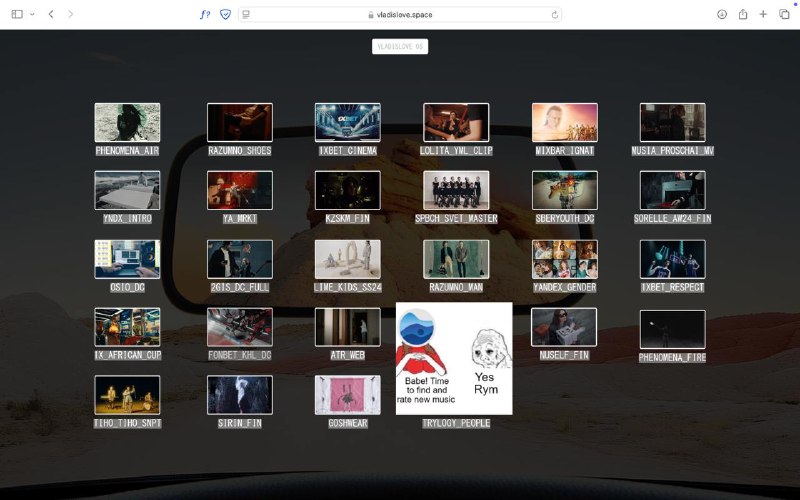
Task: Open OSIO_DC thumbnail
Action: coord(127,259)
